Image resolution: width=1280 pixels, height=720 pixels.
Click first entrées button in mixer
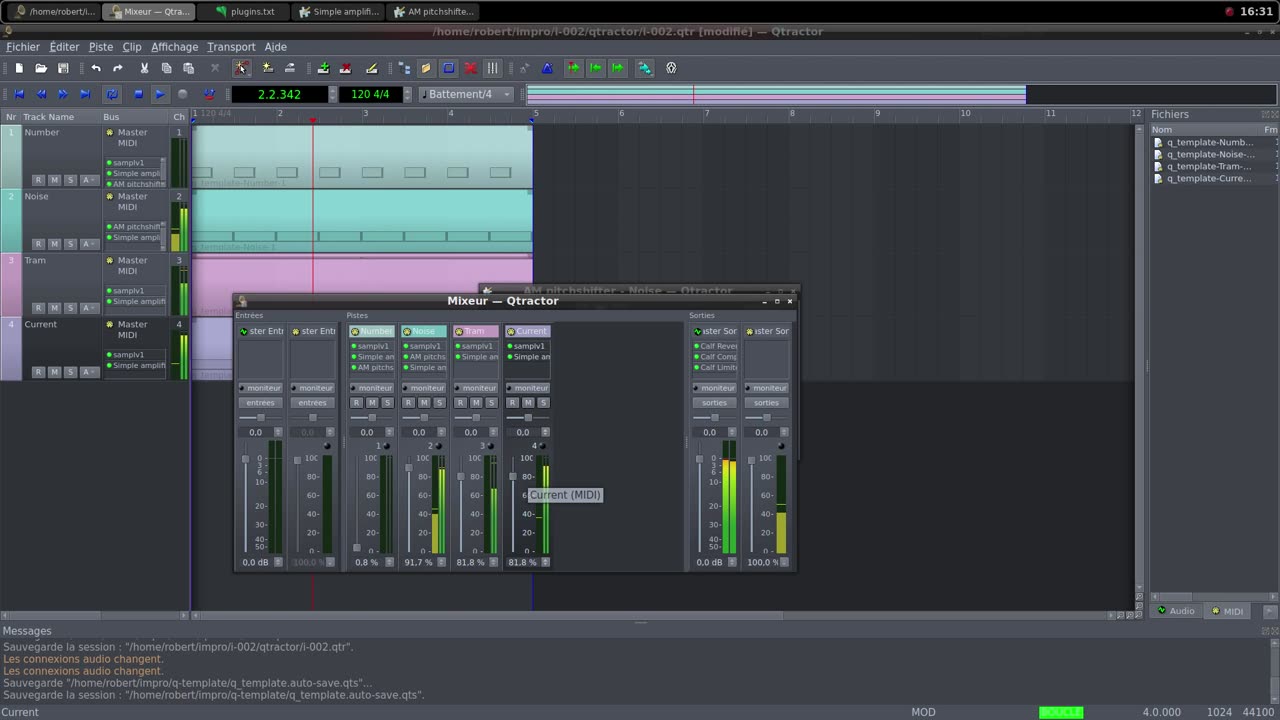pyautogui.click(x=260, y=403)
